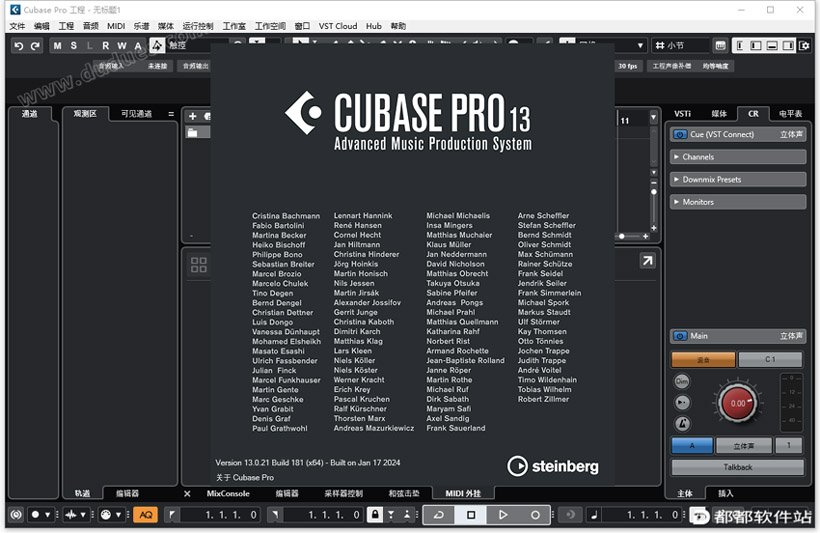Click the 30 fps frame rate field
Viewport: 820px width, 533px height.
[628, 66]
